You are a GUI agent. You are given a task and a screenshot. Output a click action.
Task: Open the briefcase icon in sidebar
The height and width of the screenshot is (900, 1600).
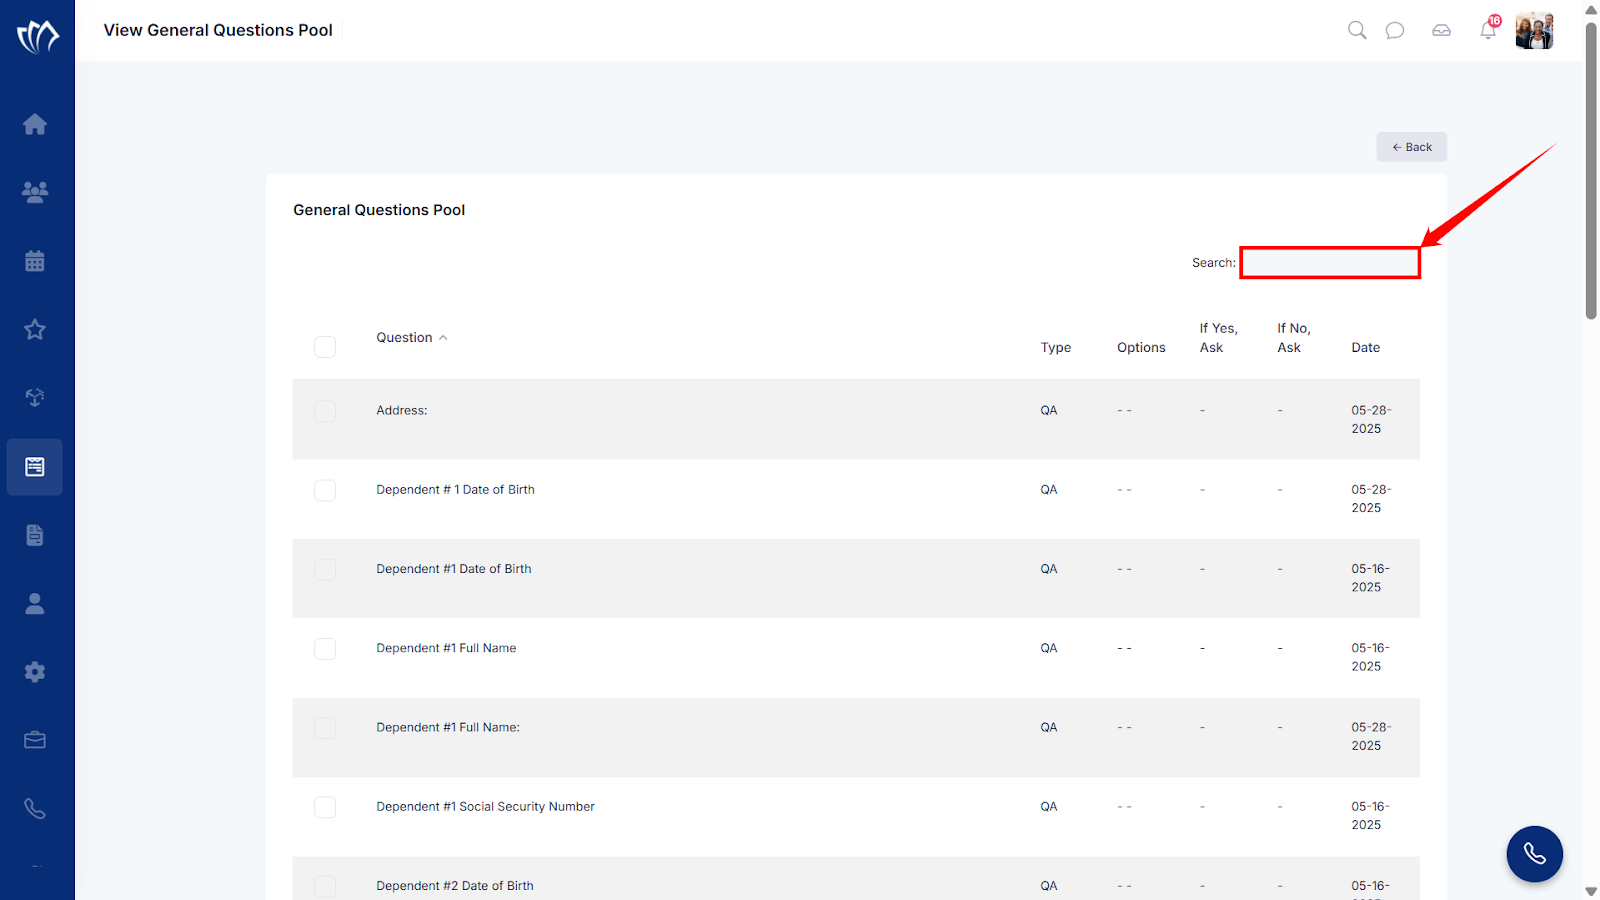35,740
